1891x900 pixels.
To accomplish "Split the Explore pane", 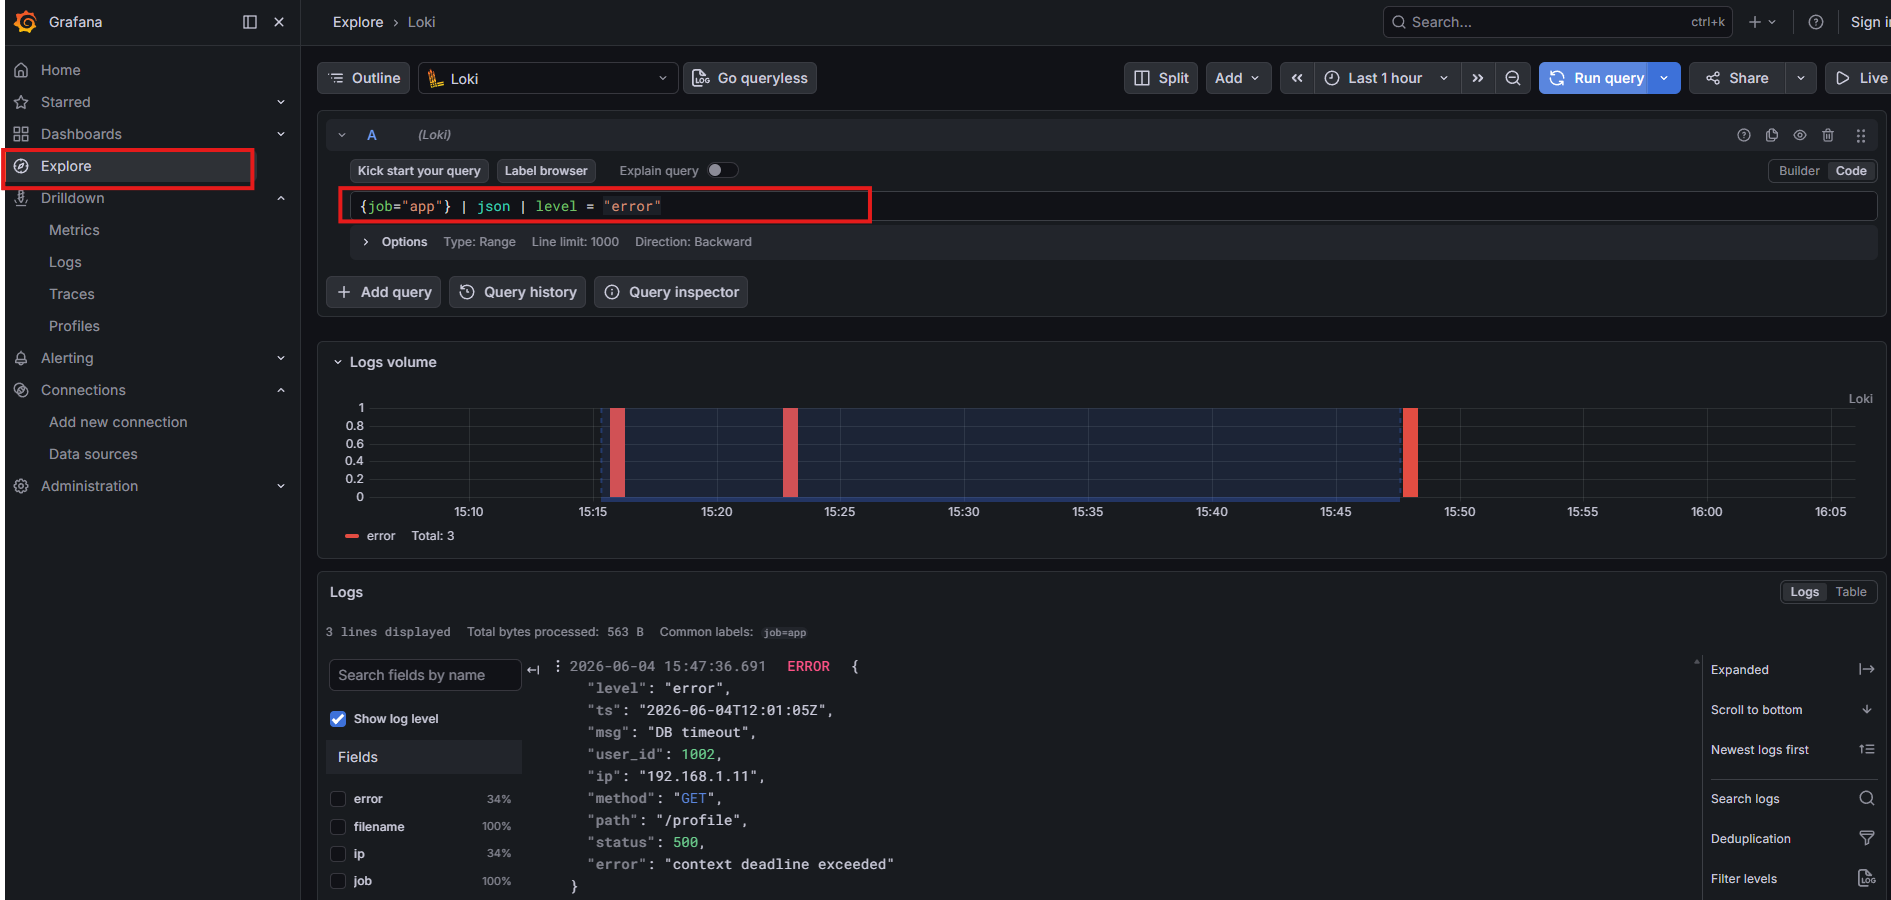I will coord(1161,78).
